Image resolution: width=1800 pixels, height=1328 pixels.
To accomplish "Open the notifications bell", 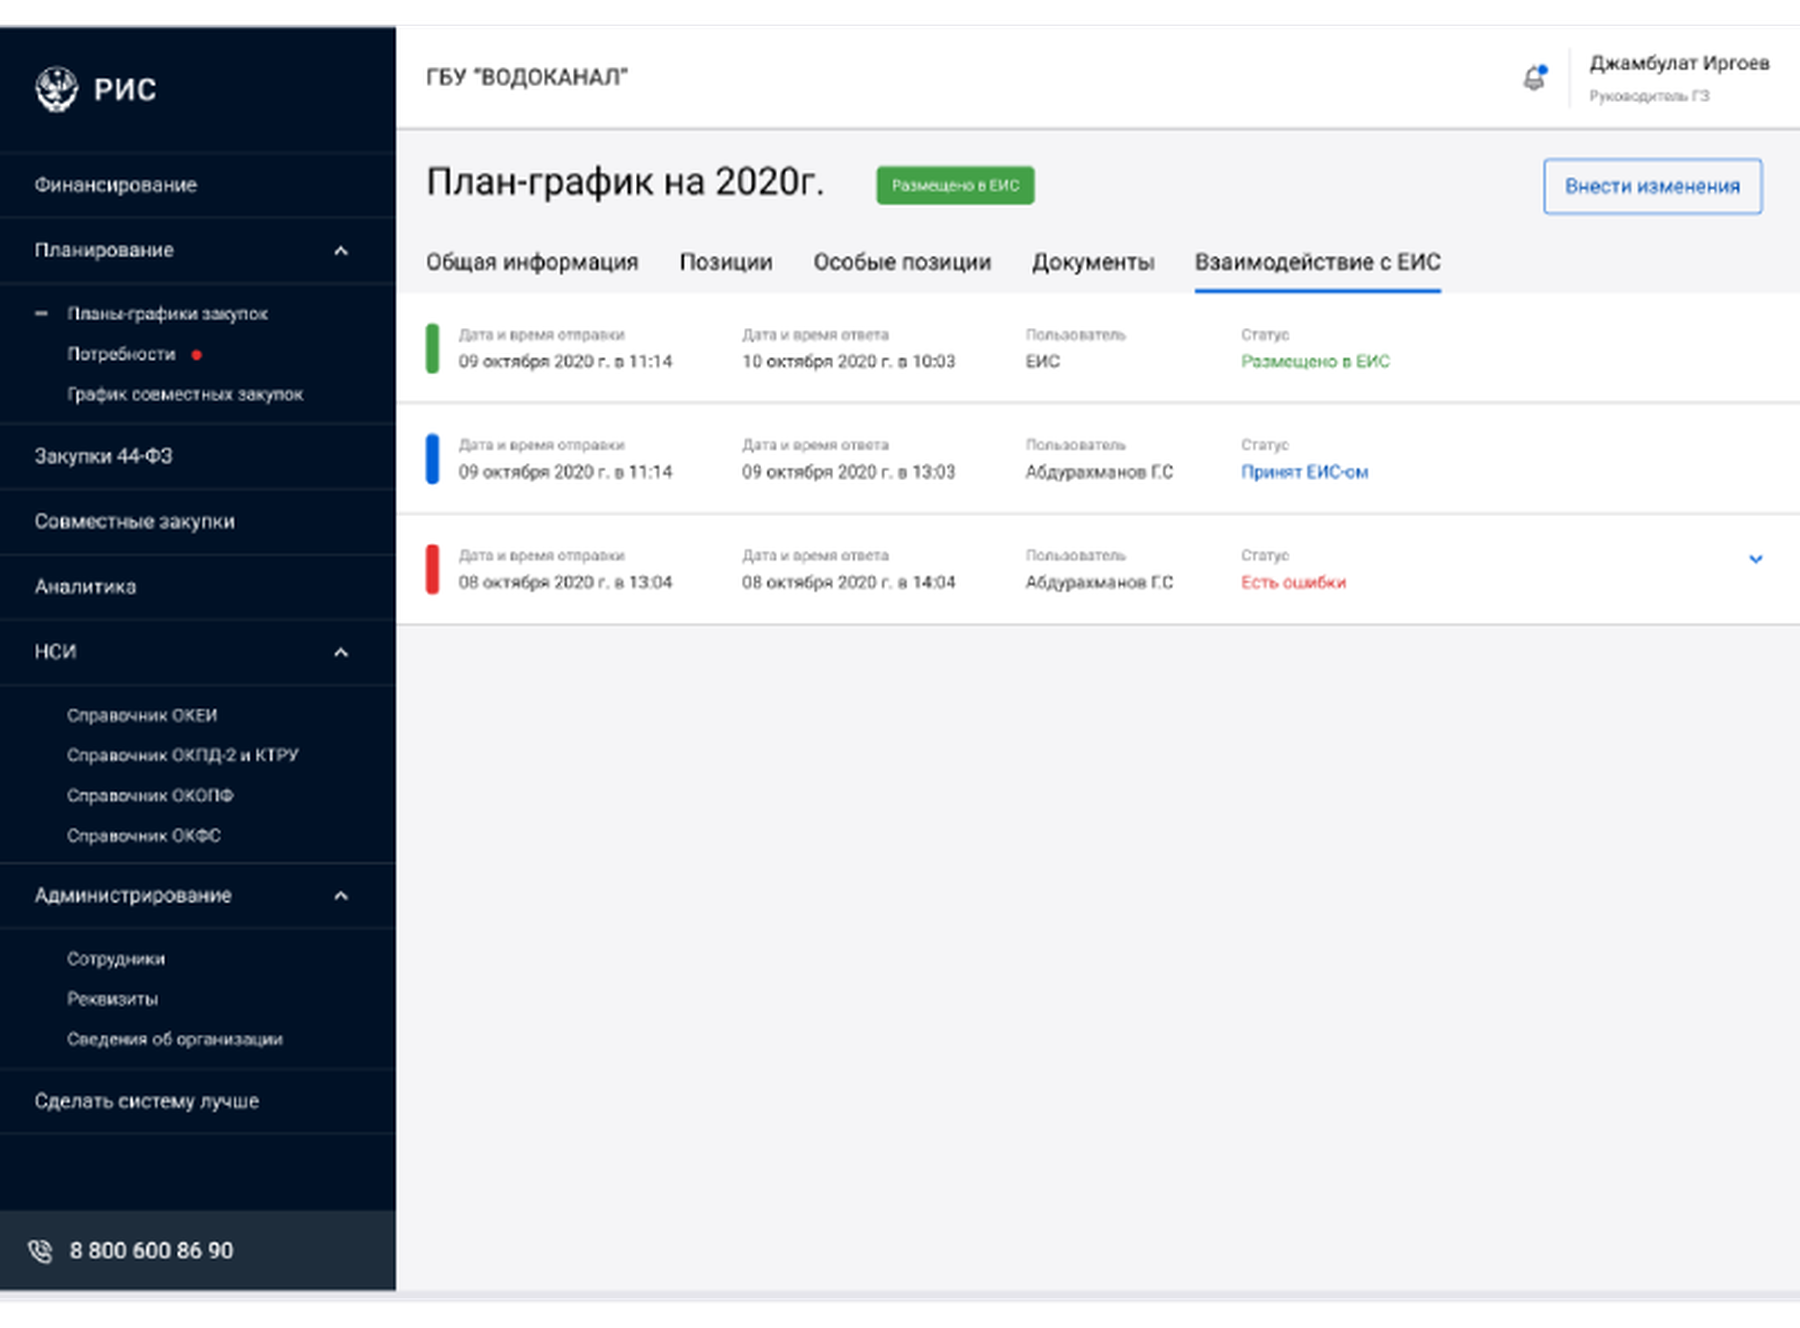I will [x=1534, y=77].
